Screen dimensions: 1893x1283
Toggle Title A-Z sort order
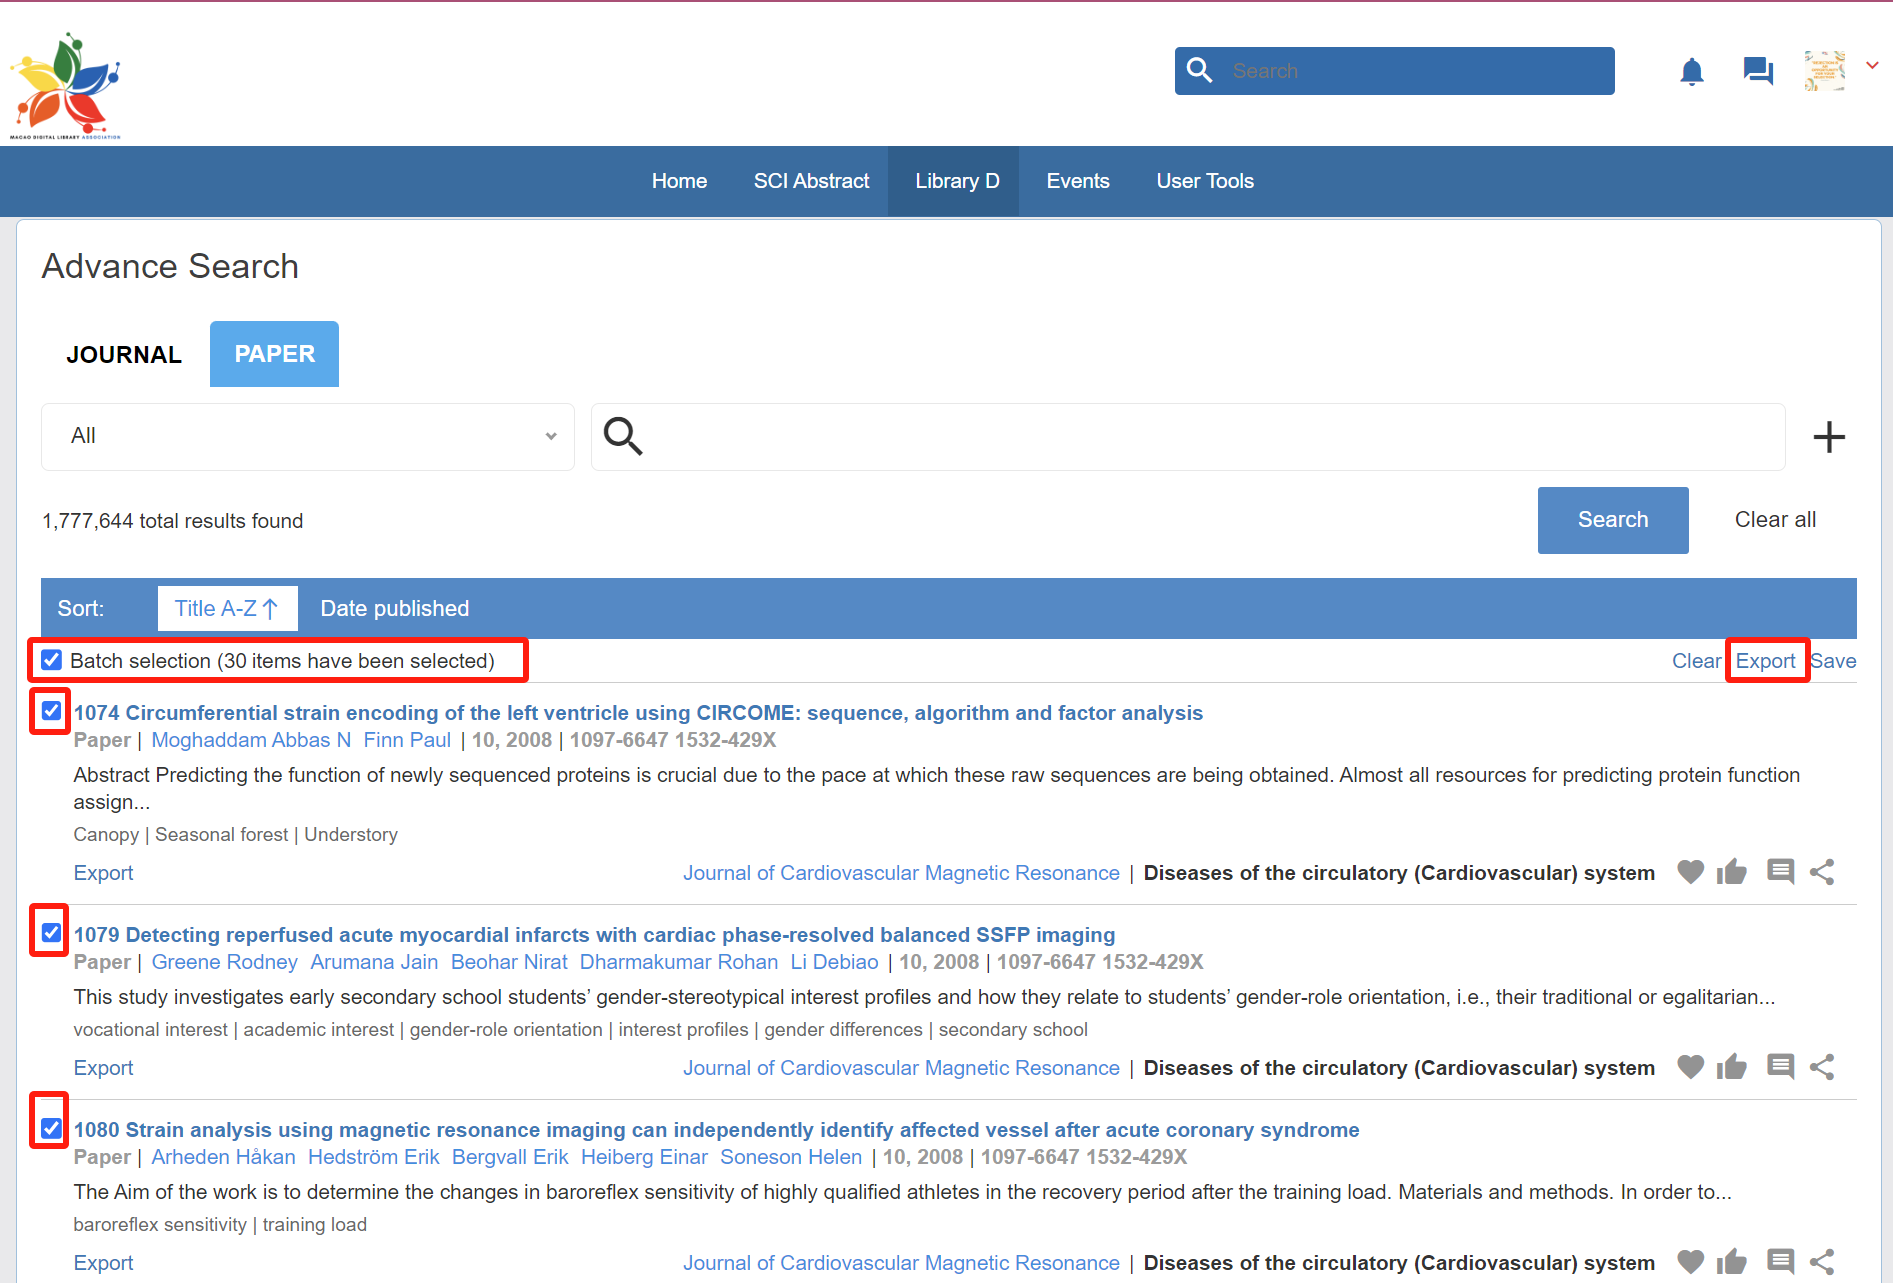227,608
